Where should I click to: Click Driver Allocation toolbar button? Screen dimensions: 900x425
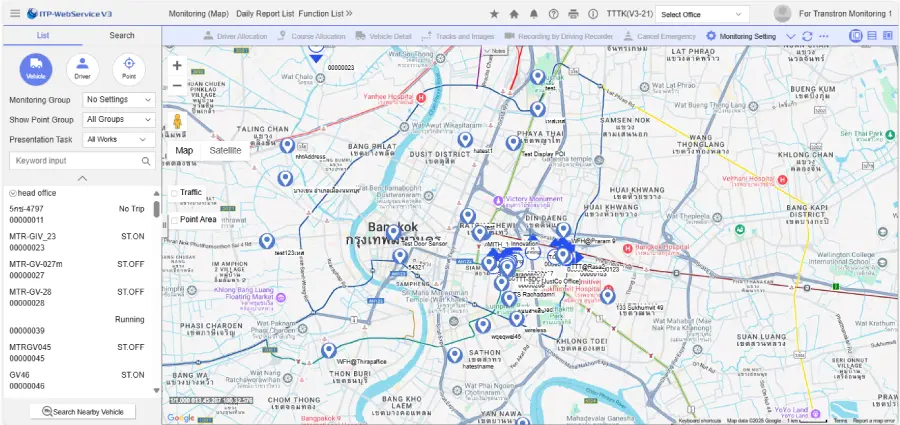[x=235, y=36]
